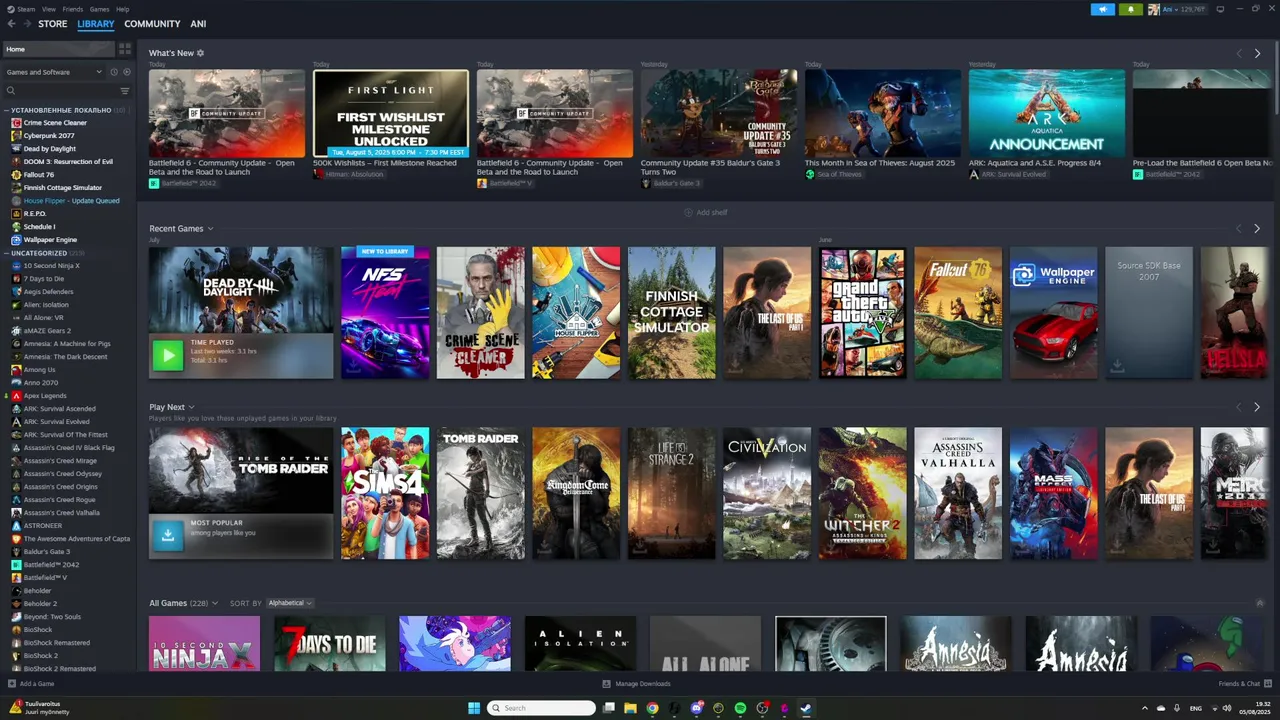Open the Games menu

100,9
